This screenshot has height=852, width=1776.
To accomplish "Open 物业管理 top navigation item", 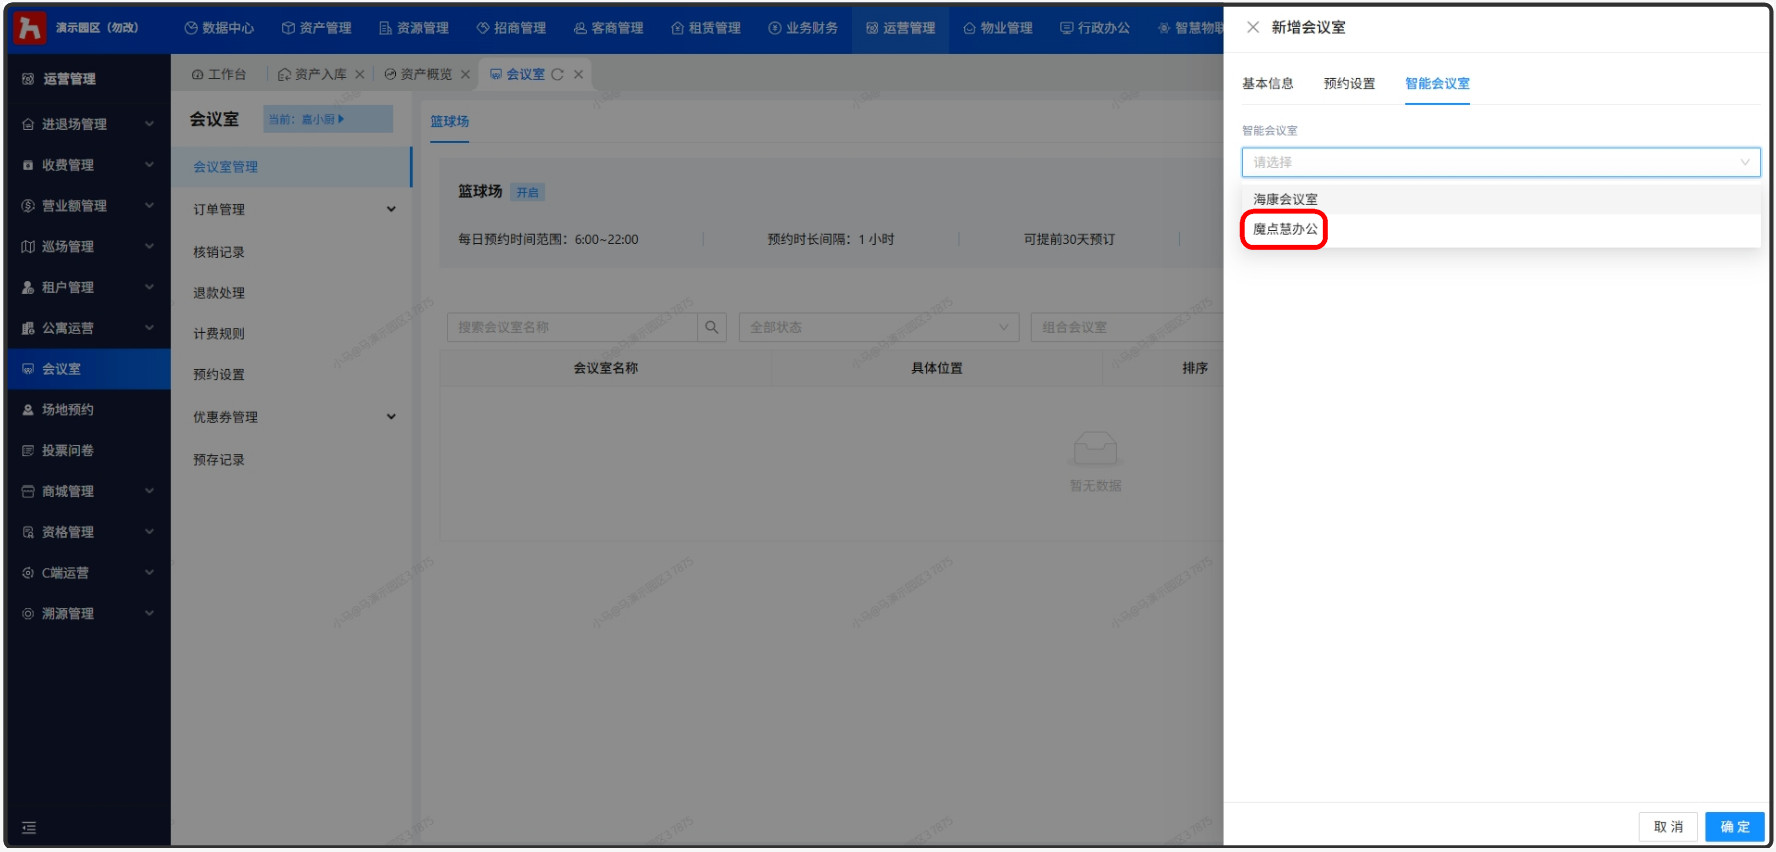I will coord(998,28).
